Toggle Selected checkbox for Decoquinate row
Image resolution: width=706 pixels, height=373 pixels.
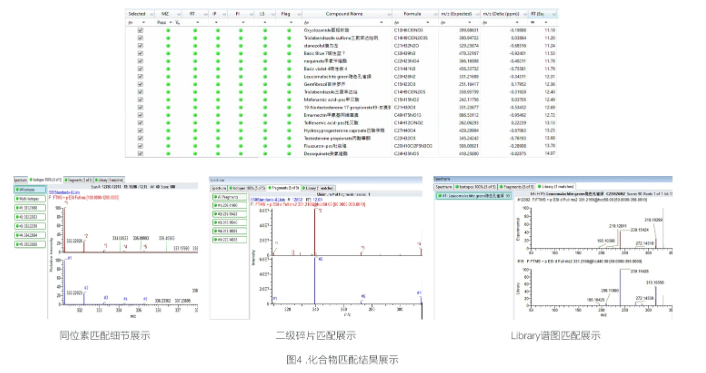pos(140,154)
